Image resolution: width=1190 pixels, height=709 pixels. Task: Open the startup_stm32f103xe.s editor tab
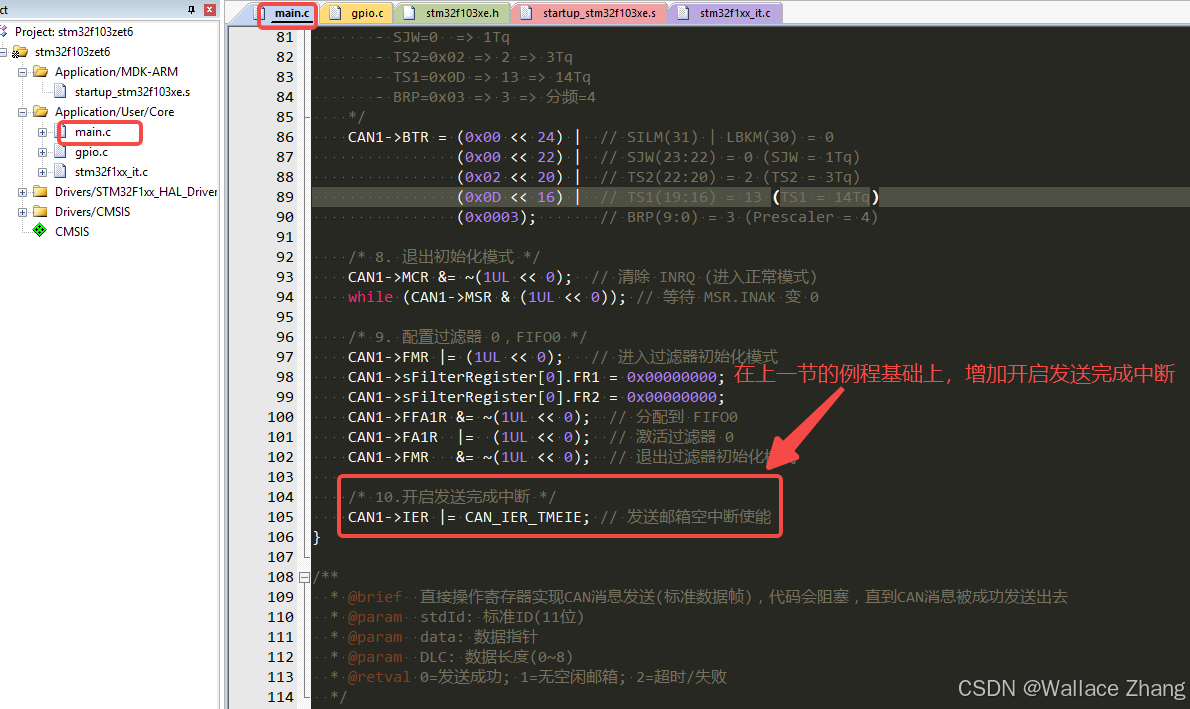(x=590, y=13)
